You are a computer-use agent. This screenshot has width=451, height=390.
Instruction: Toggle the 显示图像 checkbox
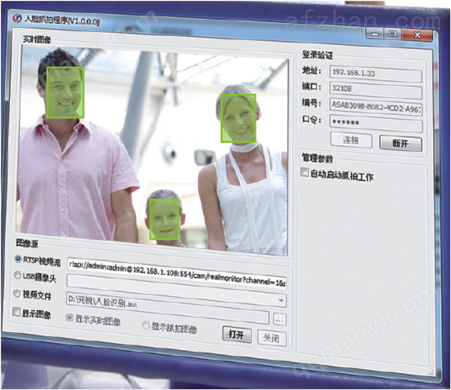tap(16, 312)
